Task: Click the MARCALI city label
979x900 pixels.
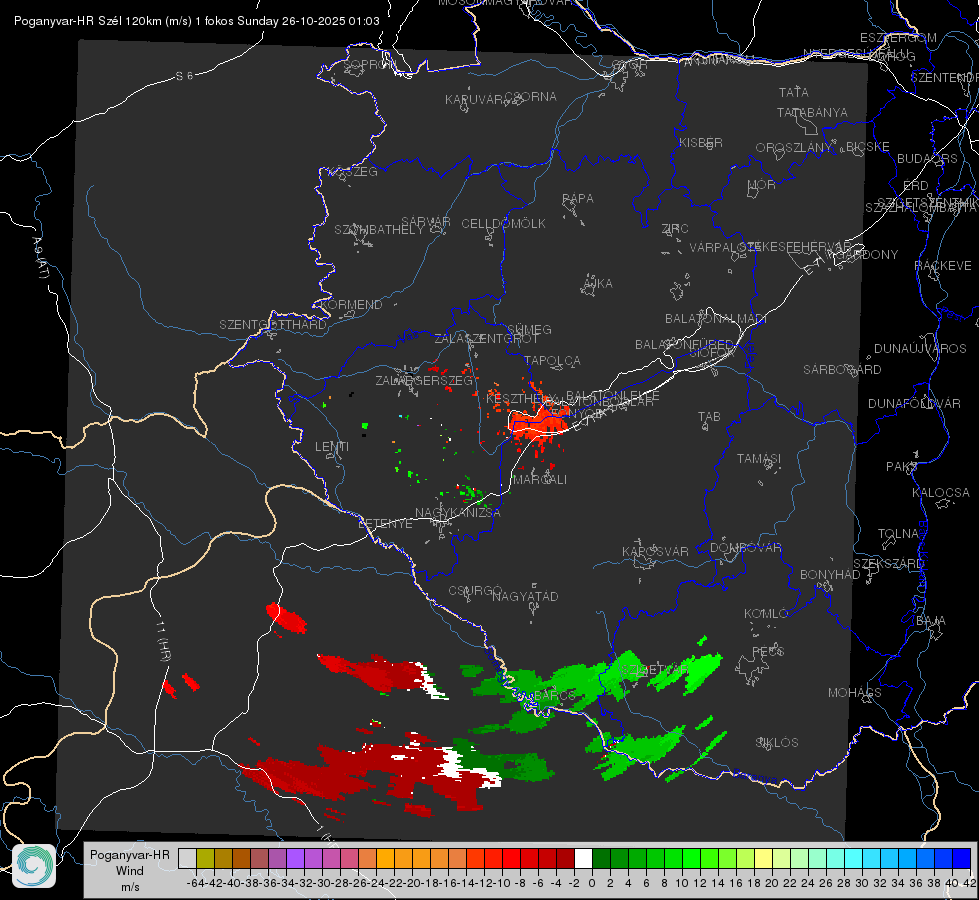Action: tap(539, 479)
